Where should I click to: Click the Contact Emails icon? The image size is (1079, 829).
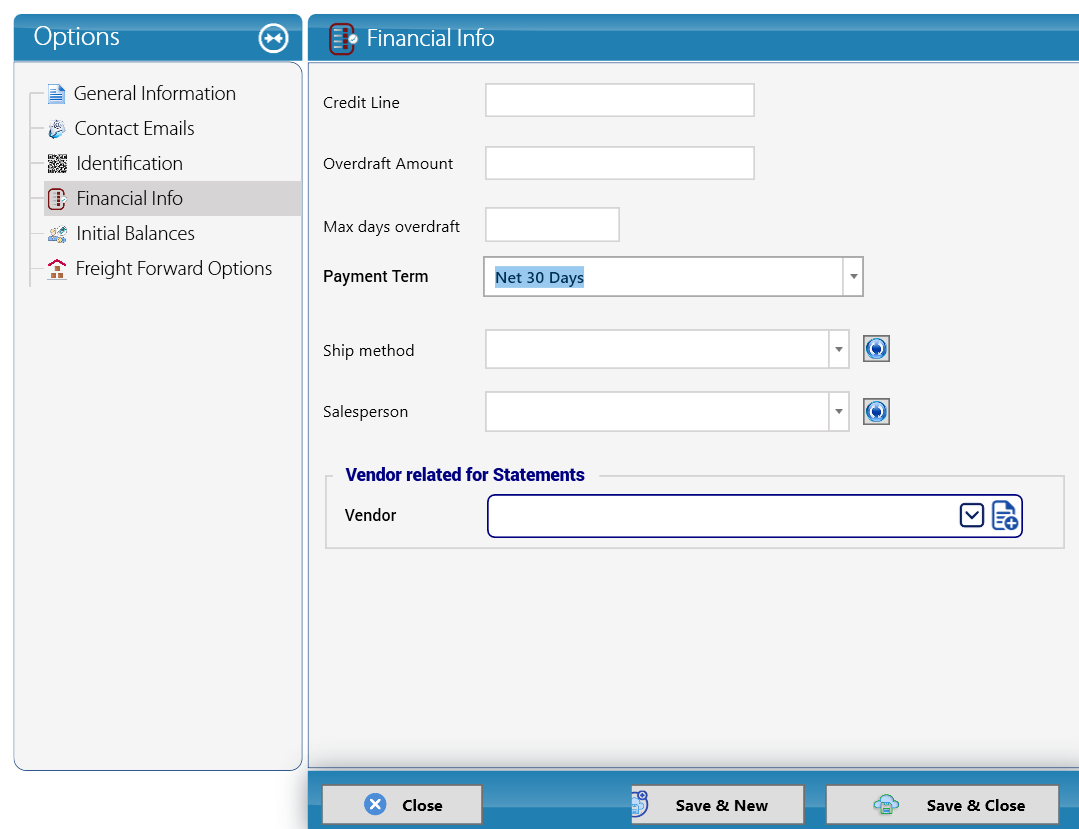pos(57,129)
